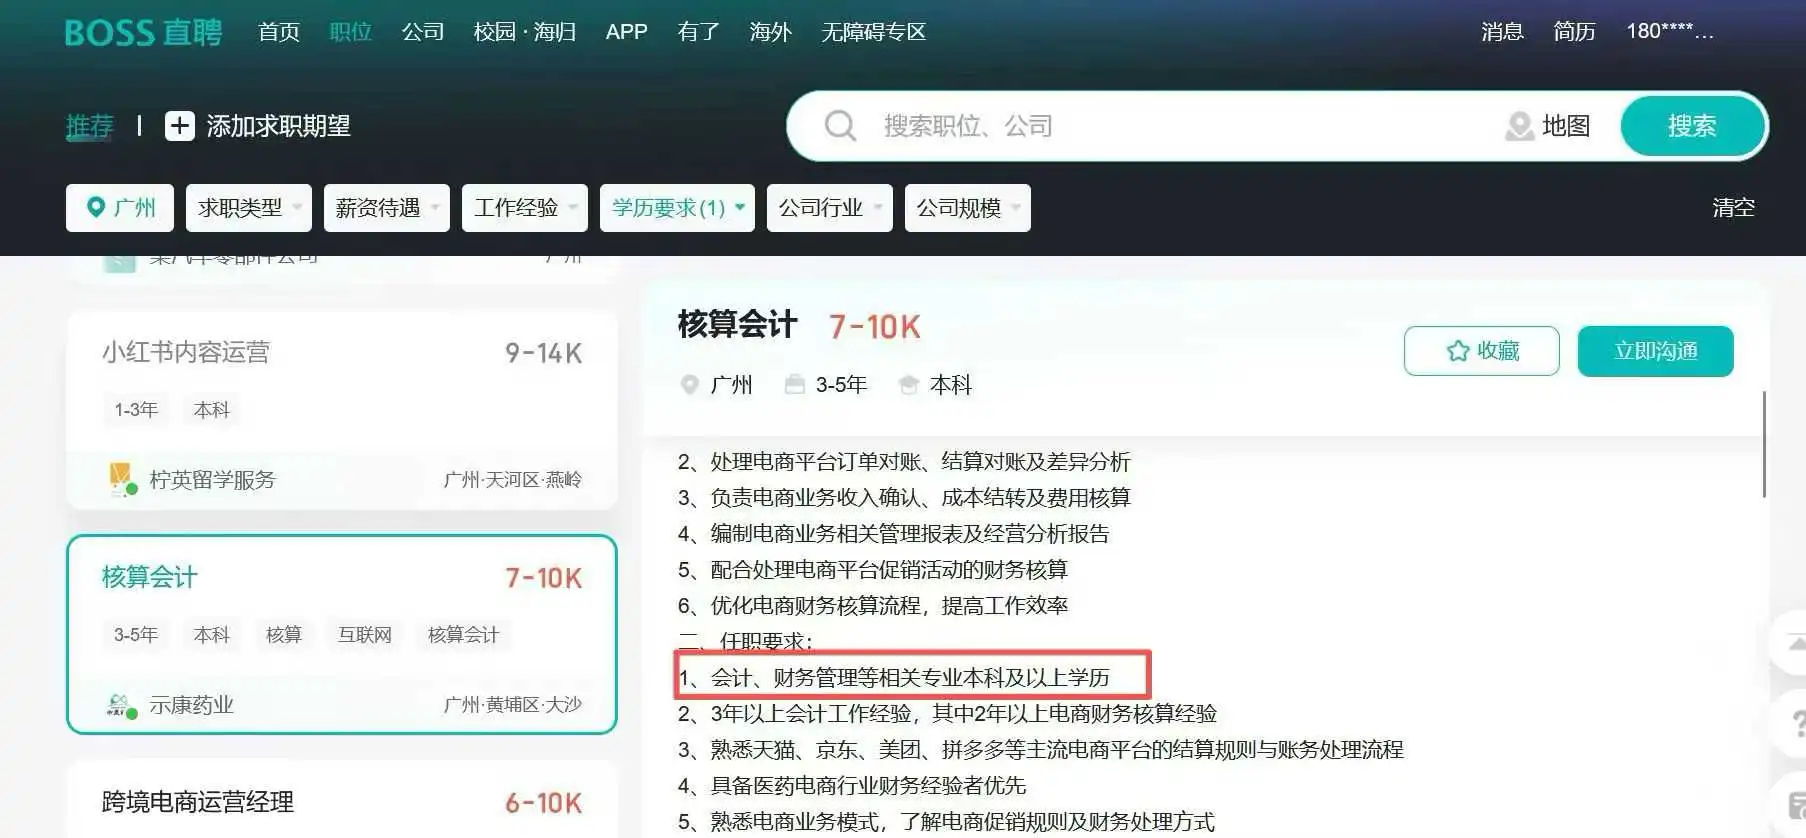Open 公司 in the top navigation
The image size is (1806, 838).
423,32
